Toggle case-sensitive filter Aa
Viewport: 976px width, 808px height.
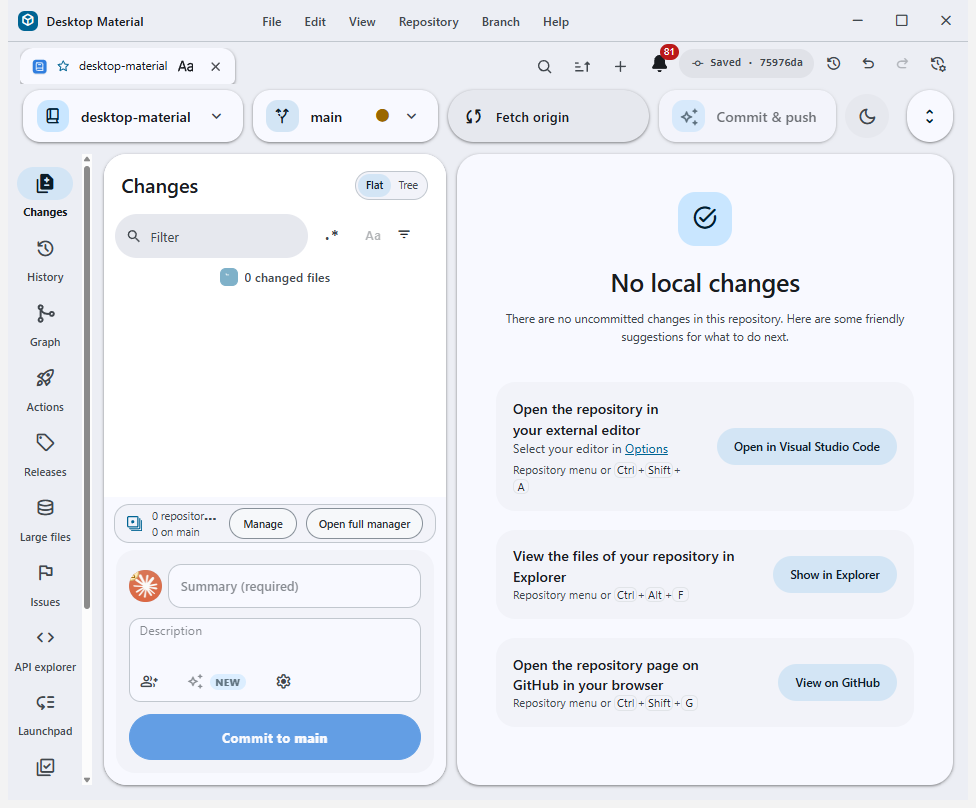coord(373,236)
